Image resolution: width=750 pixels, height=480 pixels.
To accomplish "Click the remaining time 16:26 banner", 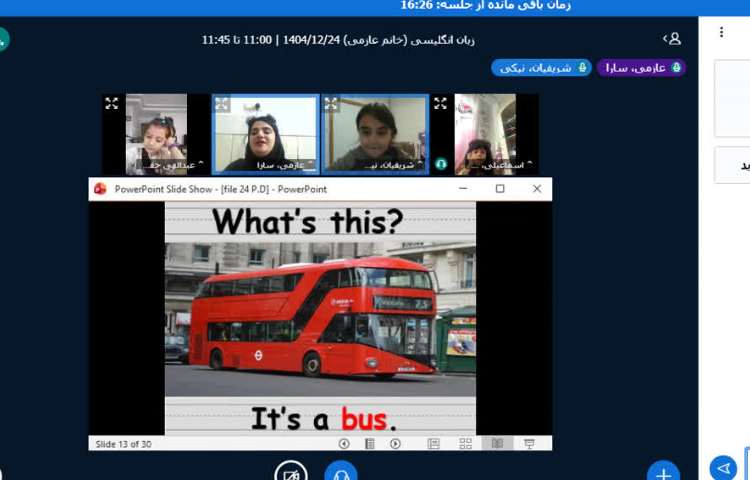I will (x=485, y=5).
